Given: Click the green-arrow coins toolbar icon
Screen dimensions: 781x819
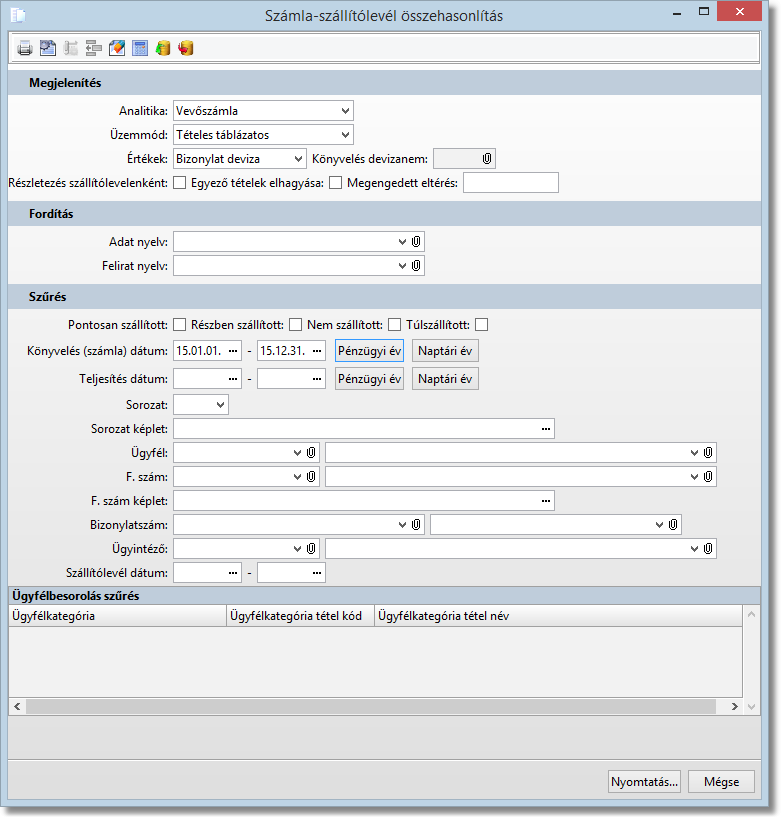Looking at the screenshot, I should [163, 48].
